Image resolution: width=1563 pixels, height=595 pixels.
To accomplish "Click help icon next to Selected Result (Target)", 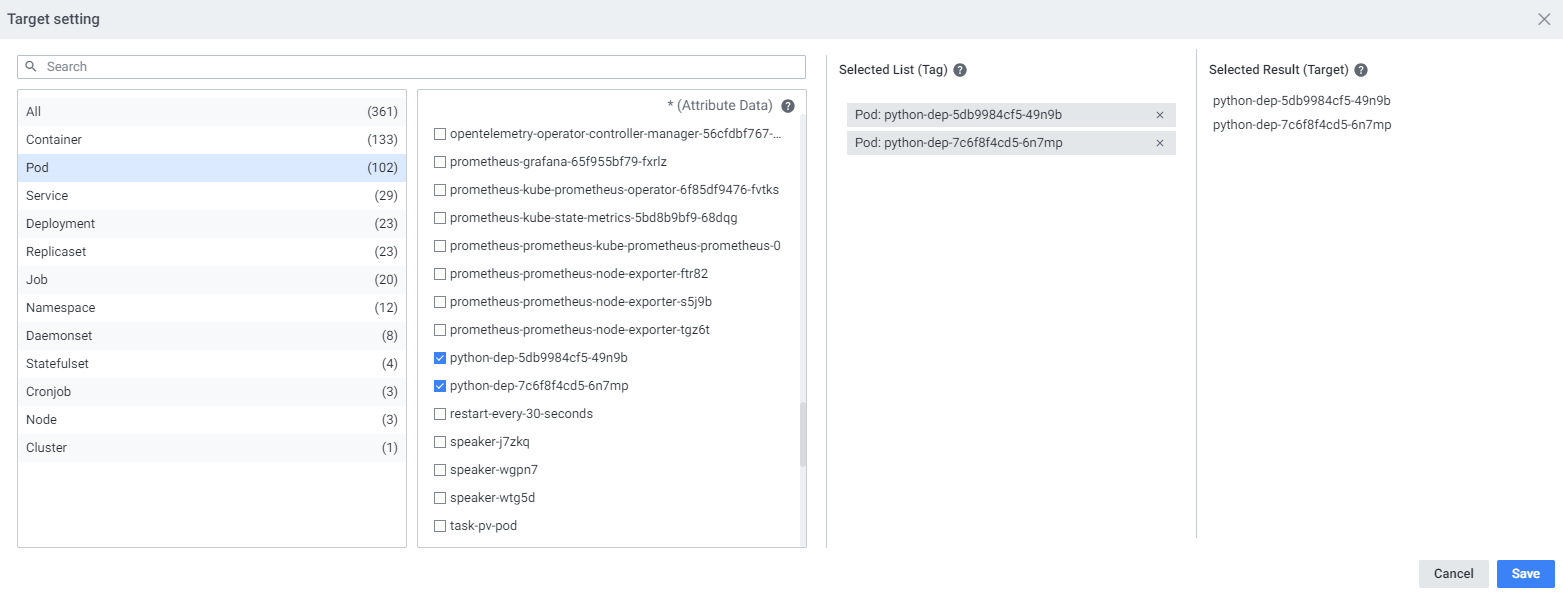I will (x=1361, y=70).
